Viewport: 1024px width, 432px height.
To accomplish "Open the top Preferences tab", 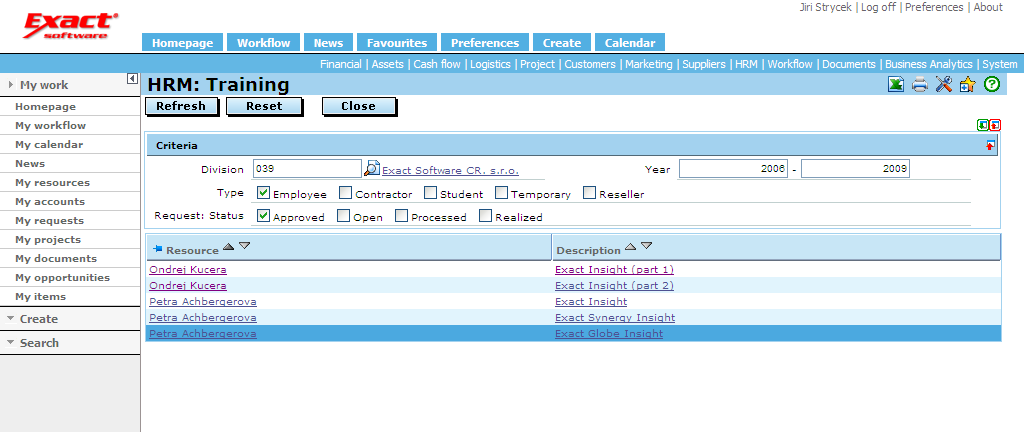I will (485, 42).
